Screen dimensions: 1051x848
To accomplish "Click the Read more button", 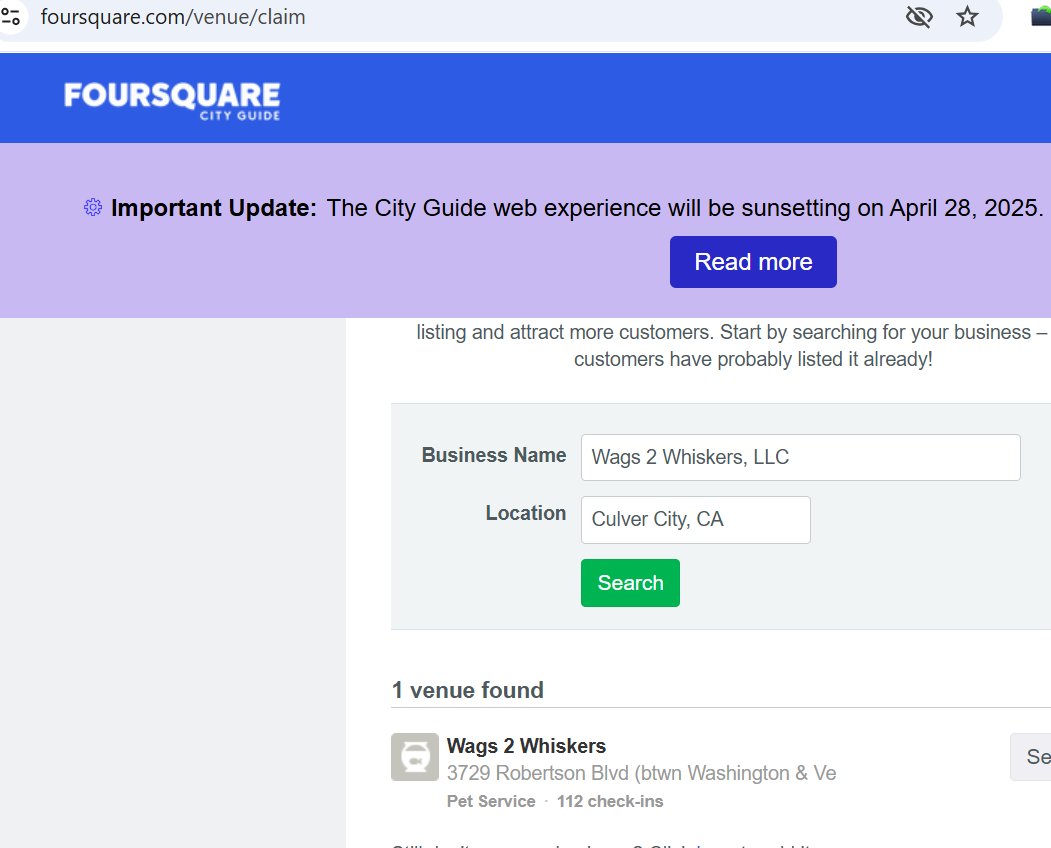I will [x=753, y=262].
